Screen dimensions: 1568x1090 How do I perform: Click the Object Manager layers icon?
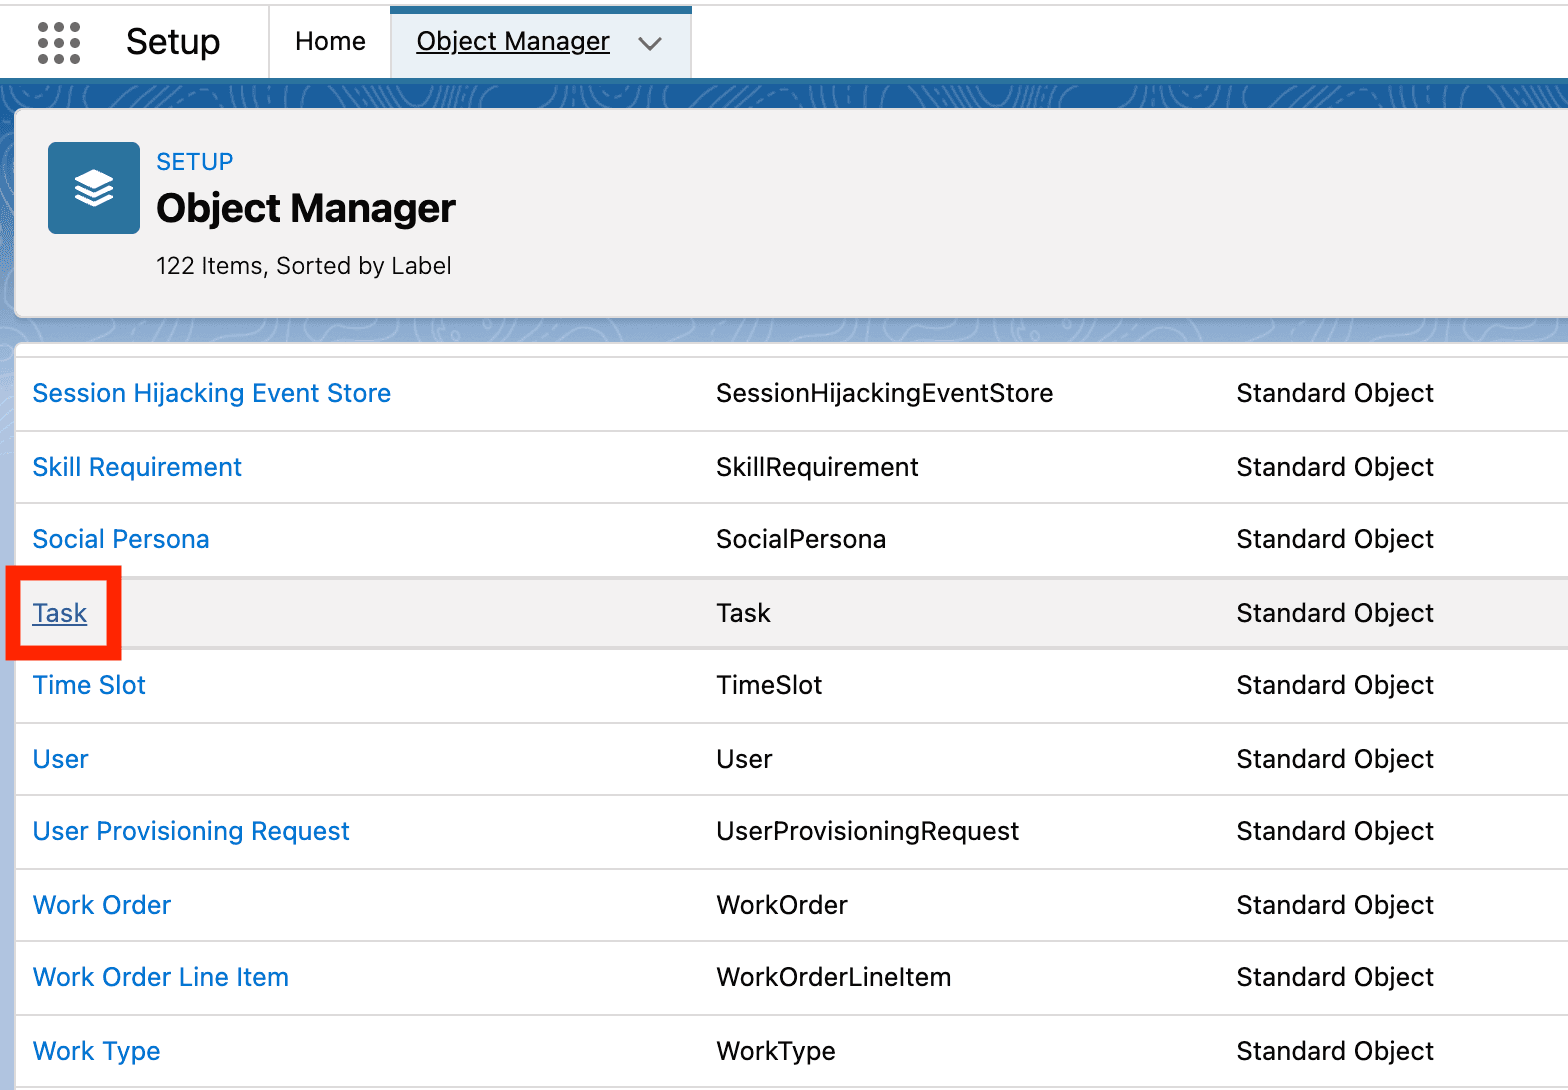tap(94, 188)
